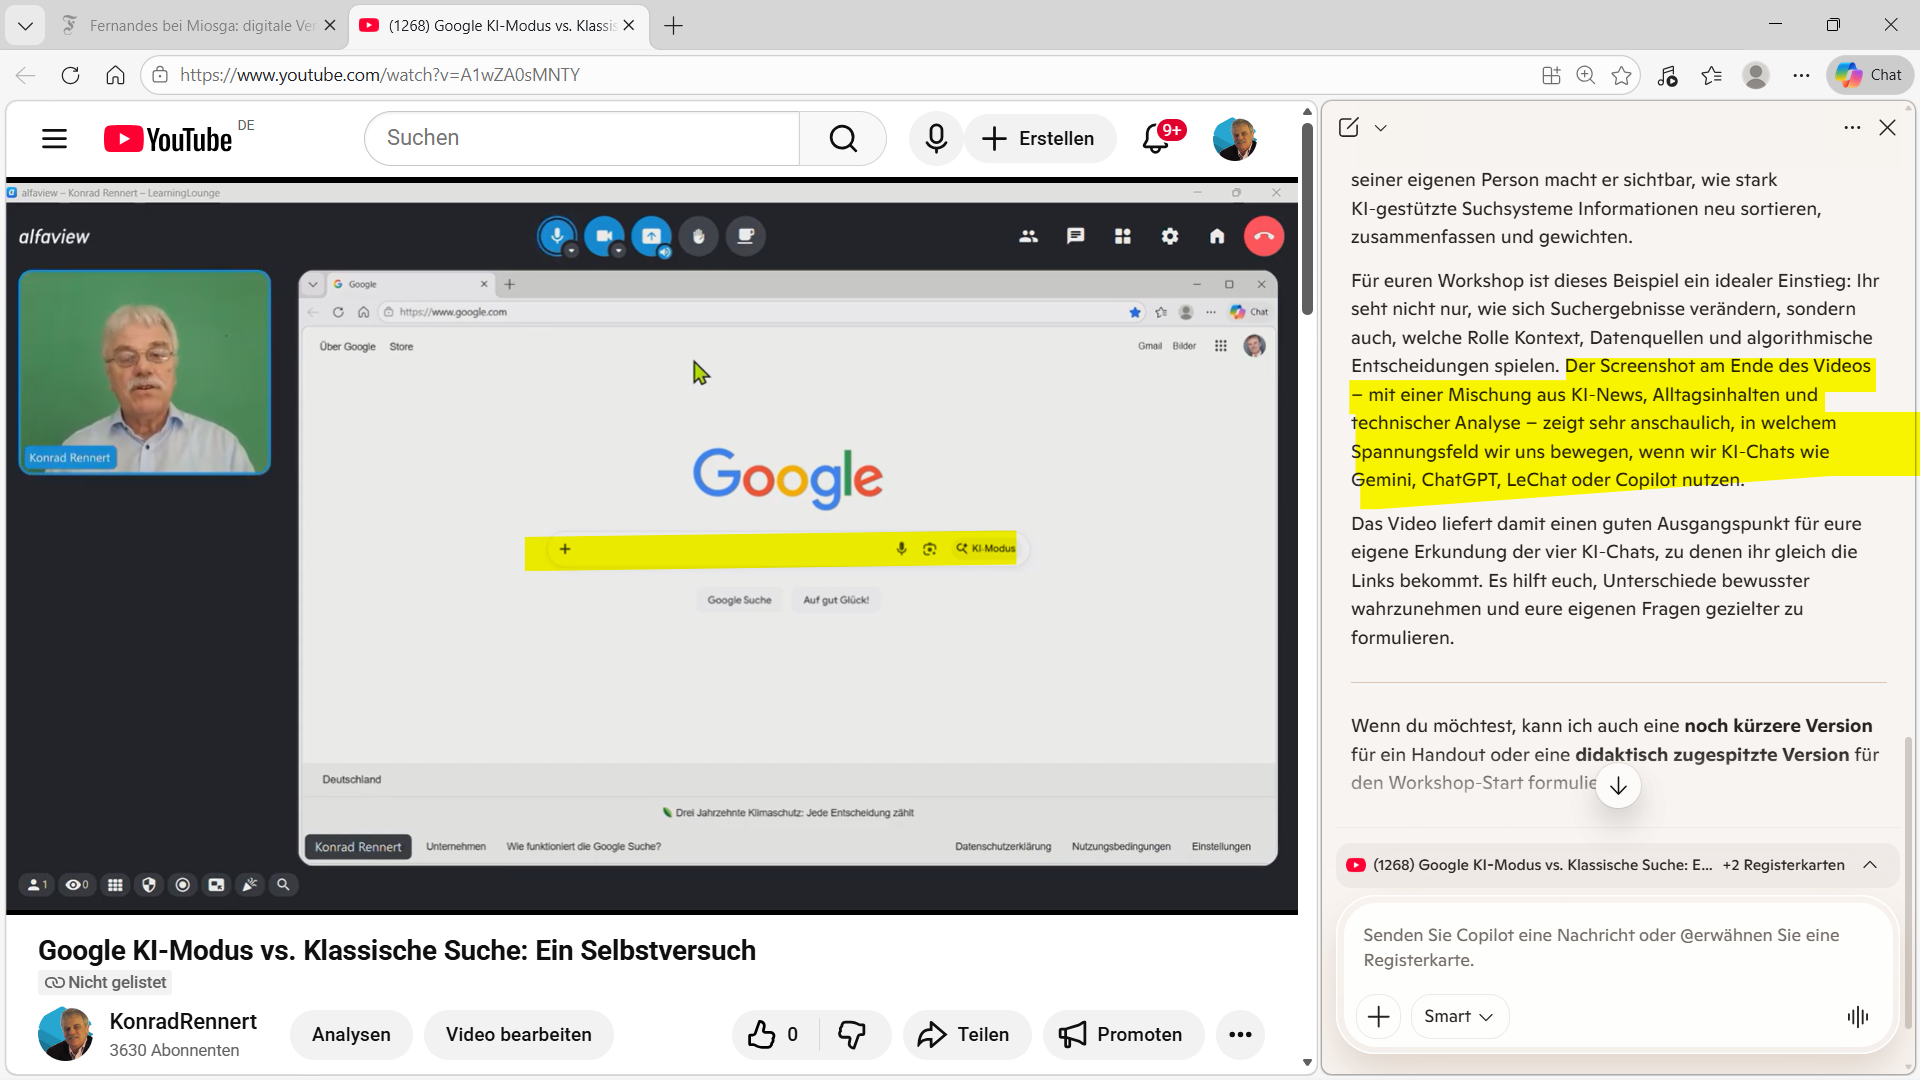Collapse the attached Registerkarten list
The width and height of the screenshot is (1920, 1080).
(1870, 865)
